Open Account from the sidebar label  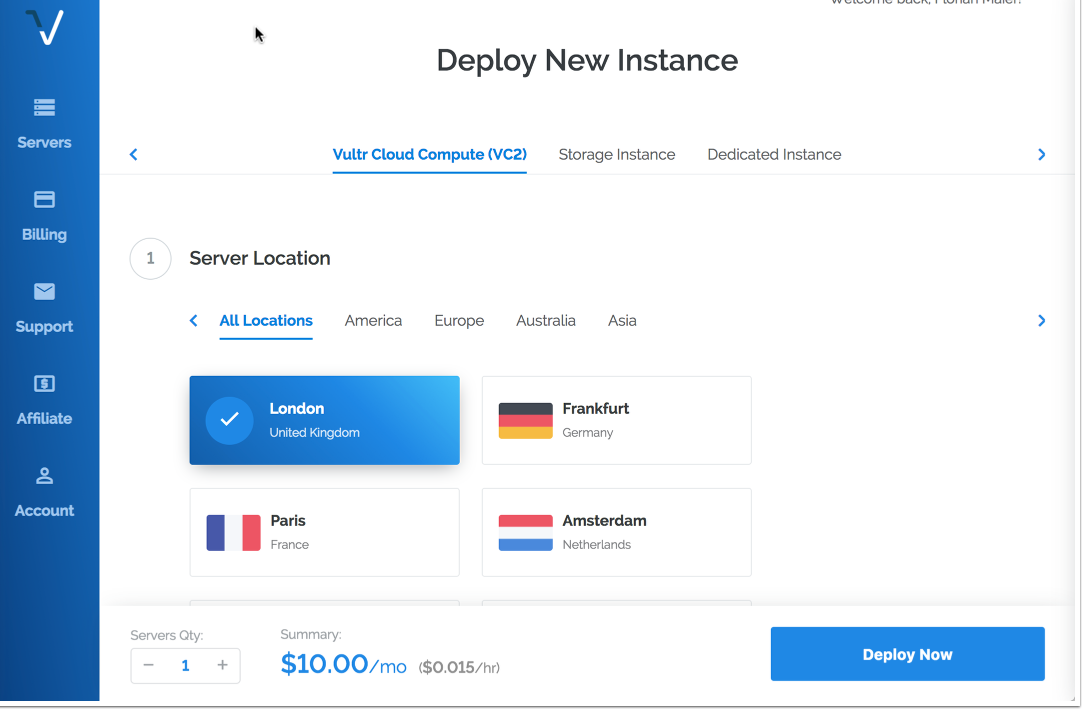(44, 510)
